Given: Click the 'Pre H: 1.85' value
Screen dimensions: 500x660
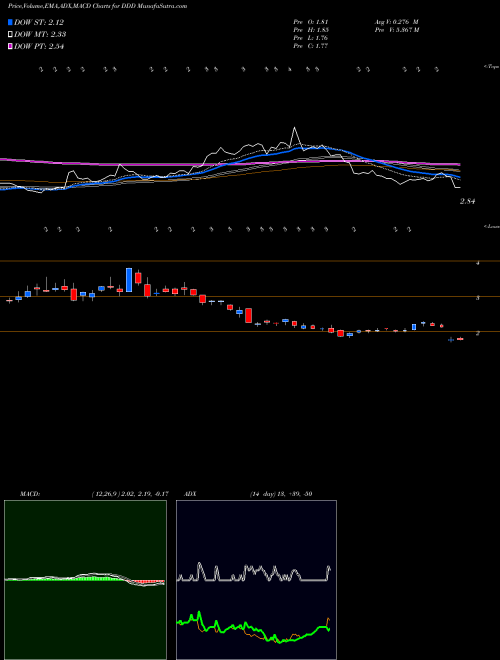Looking at the screenshot, I should (x=311, y=30).
